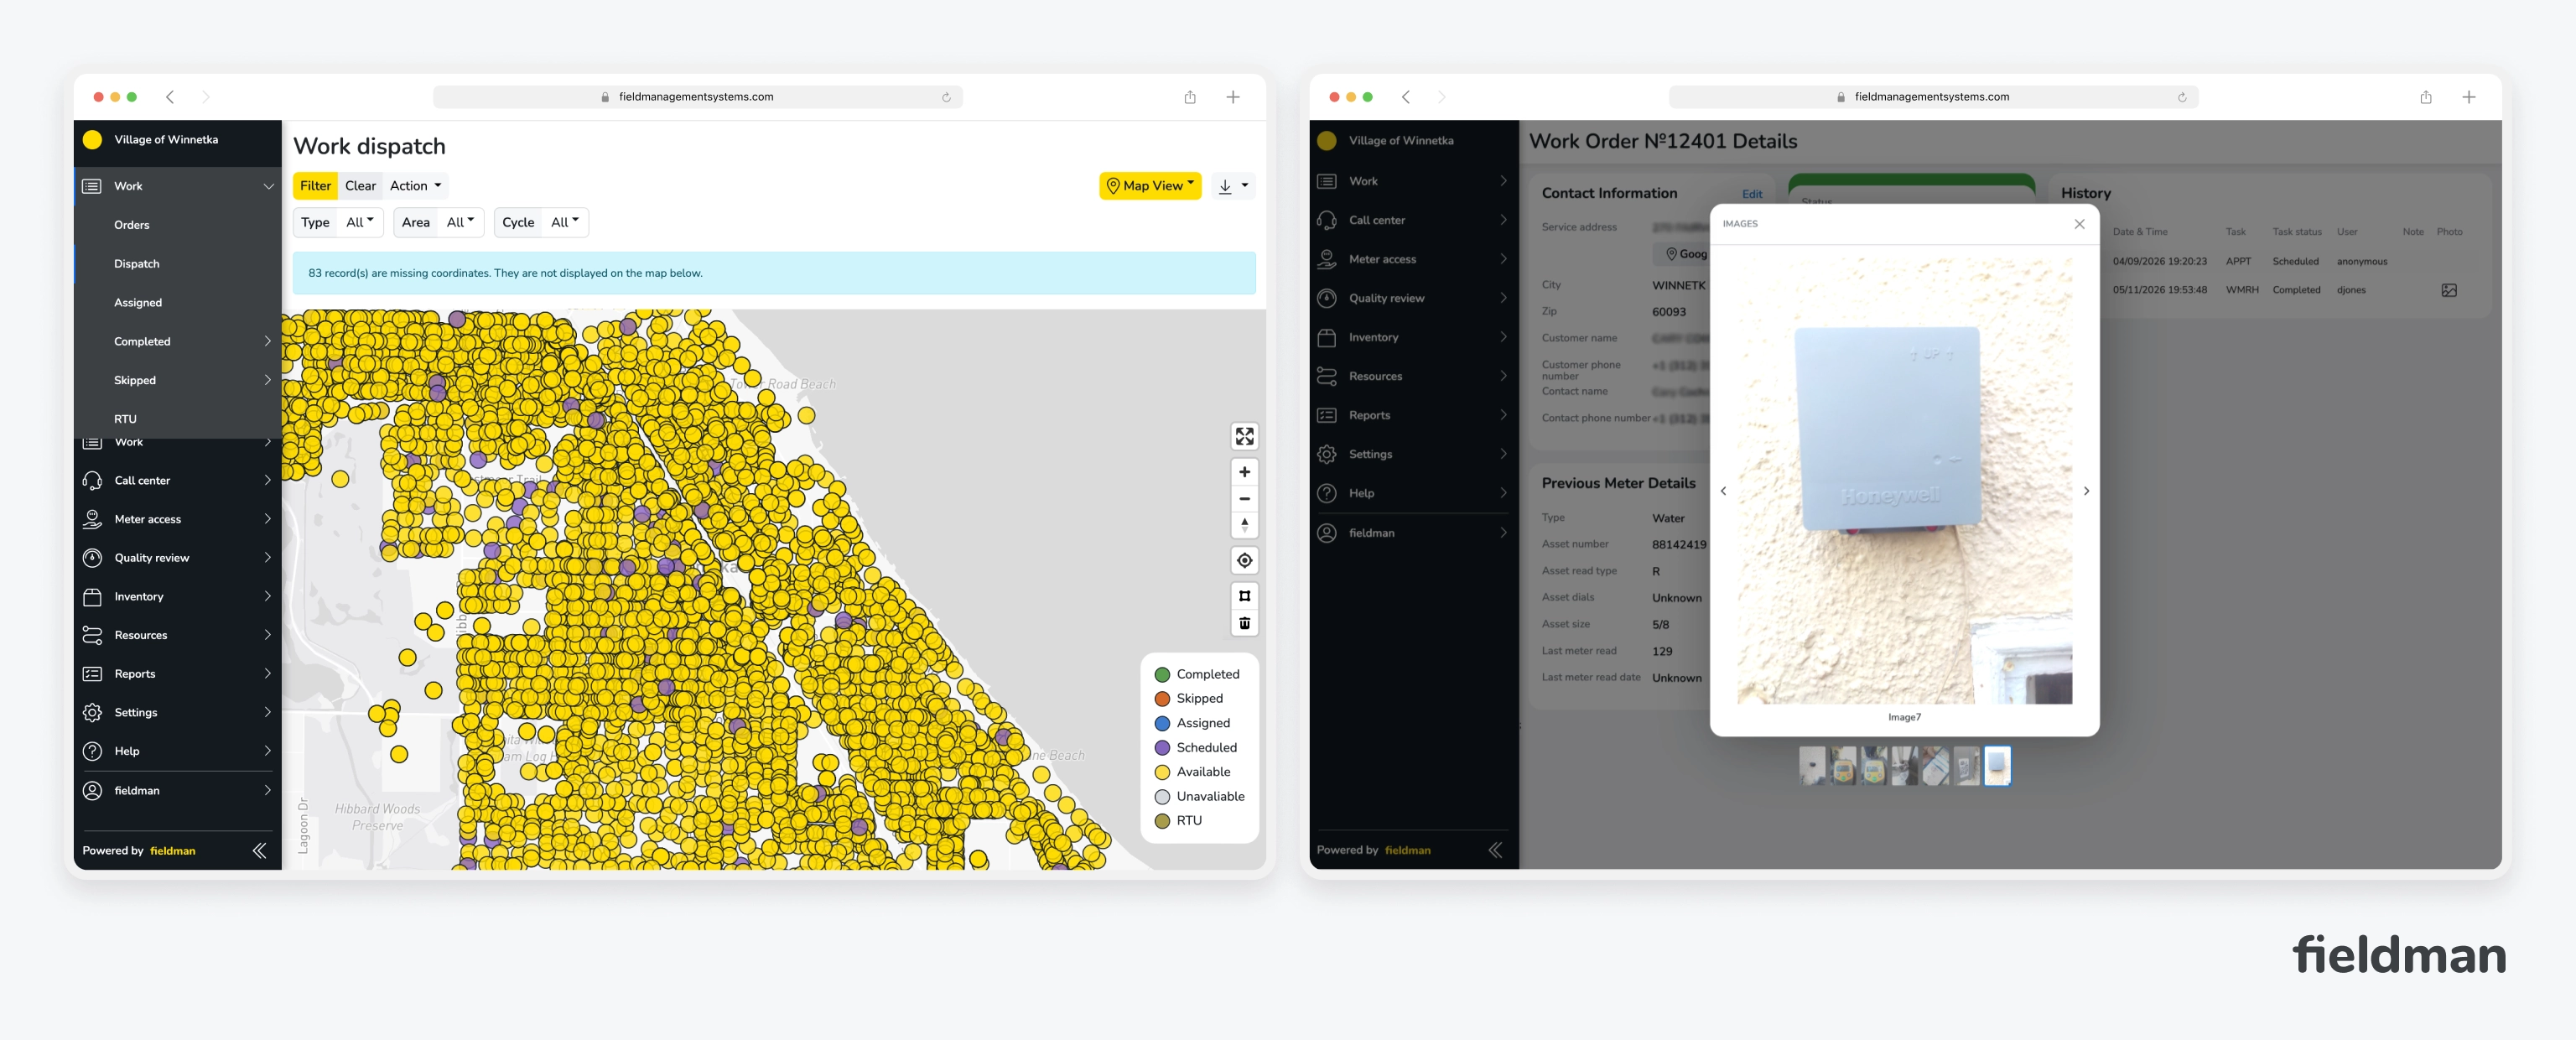The height and width of the screenshot is (1040, 2576).
Task: Open new tab in left browser window
Action: [x=1233, y=97]
